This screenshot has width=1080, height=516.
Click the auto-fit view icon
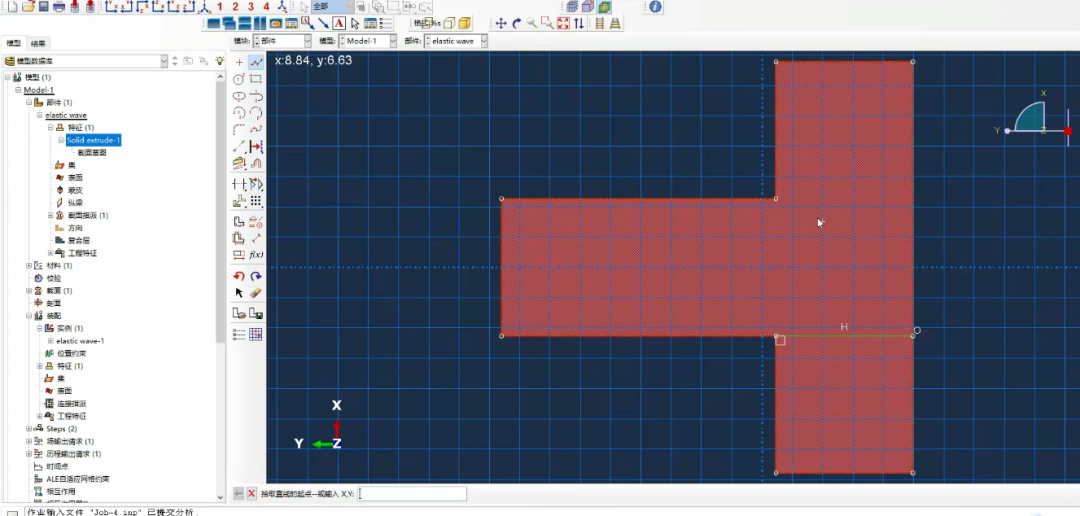point(563,23)
